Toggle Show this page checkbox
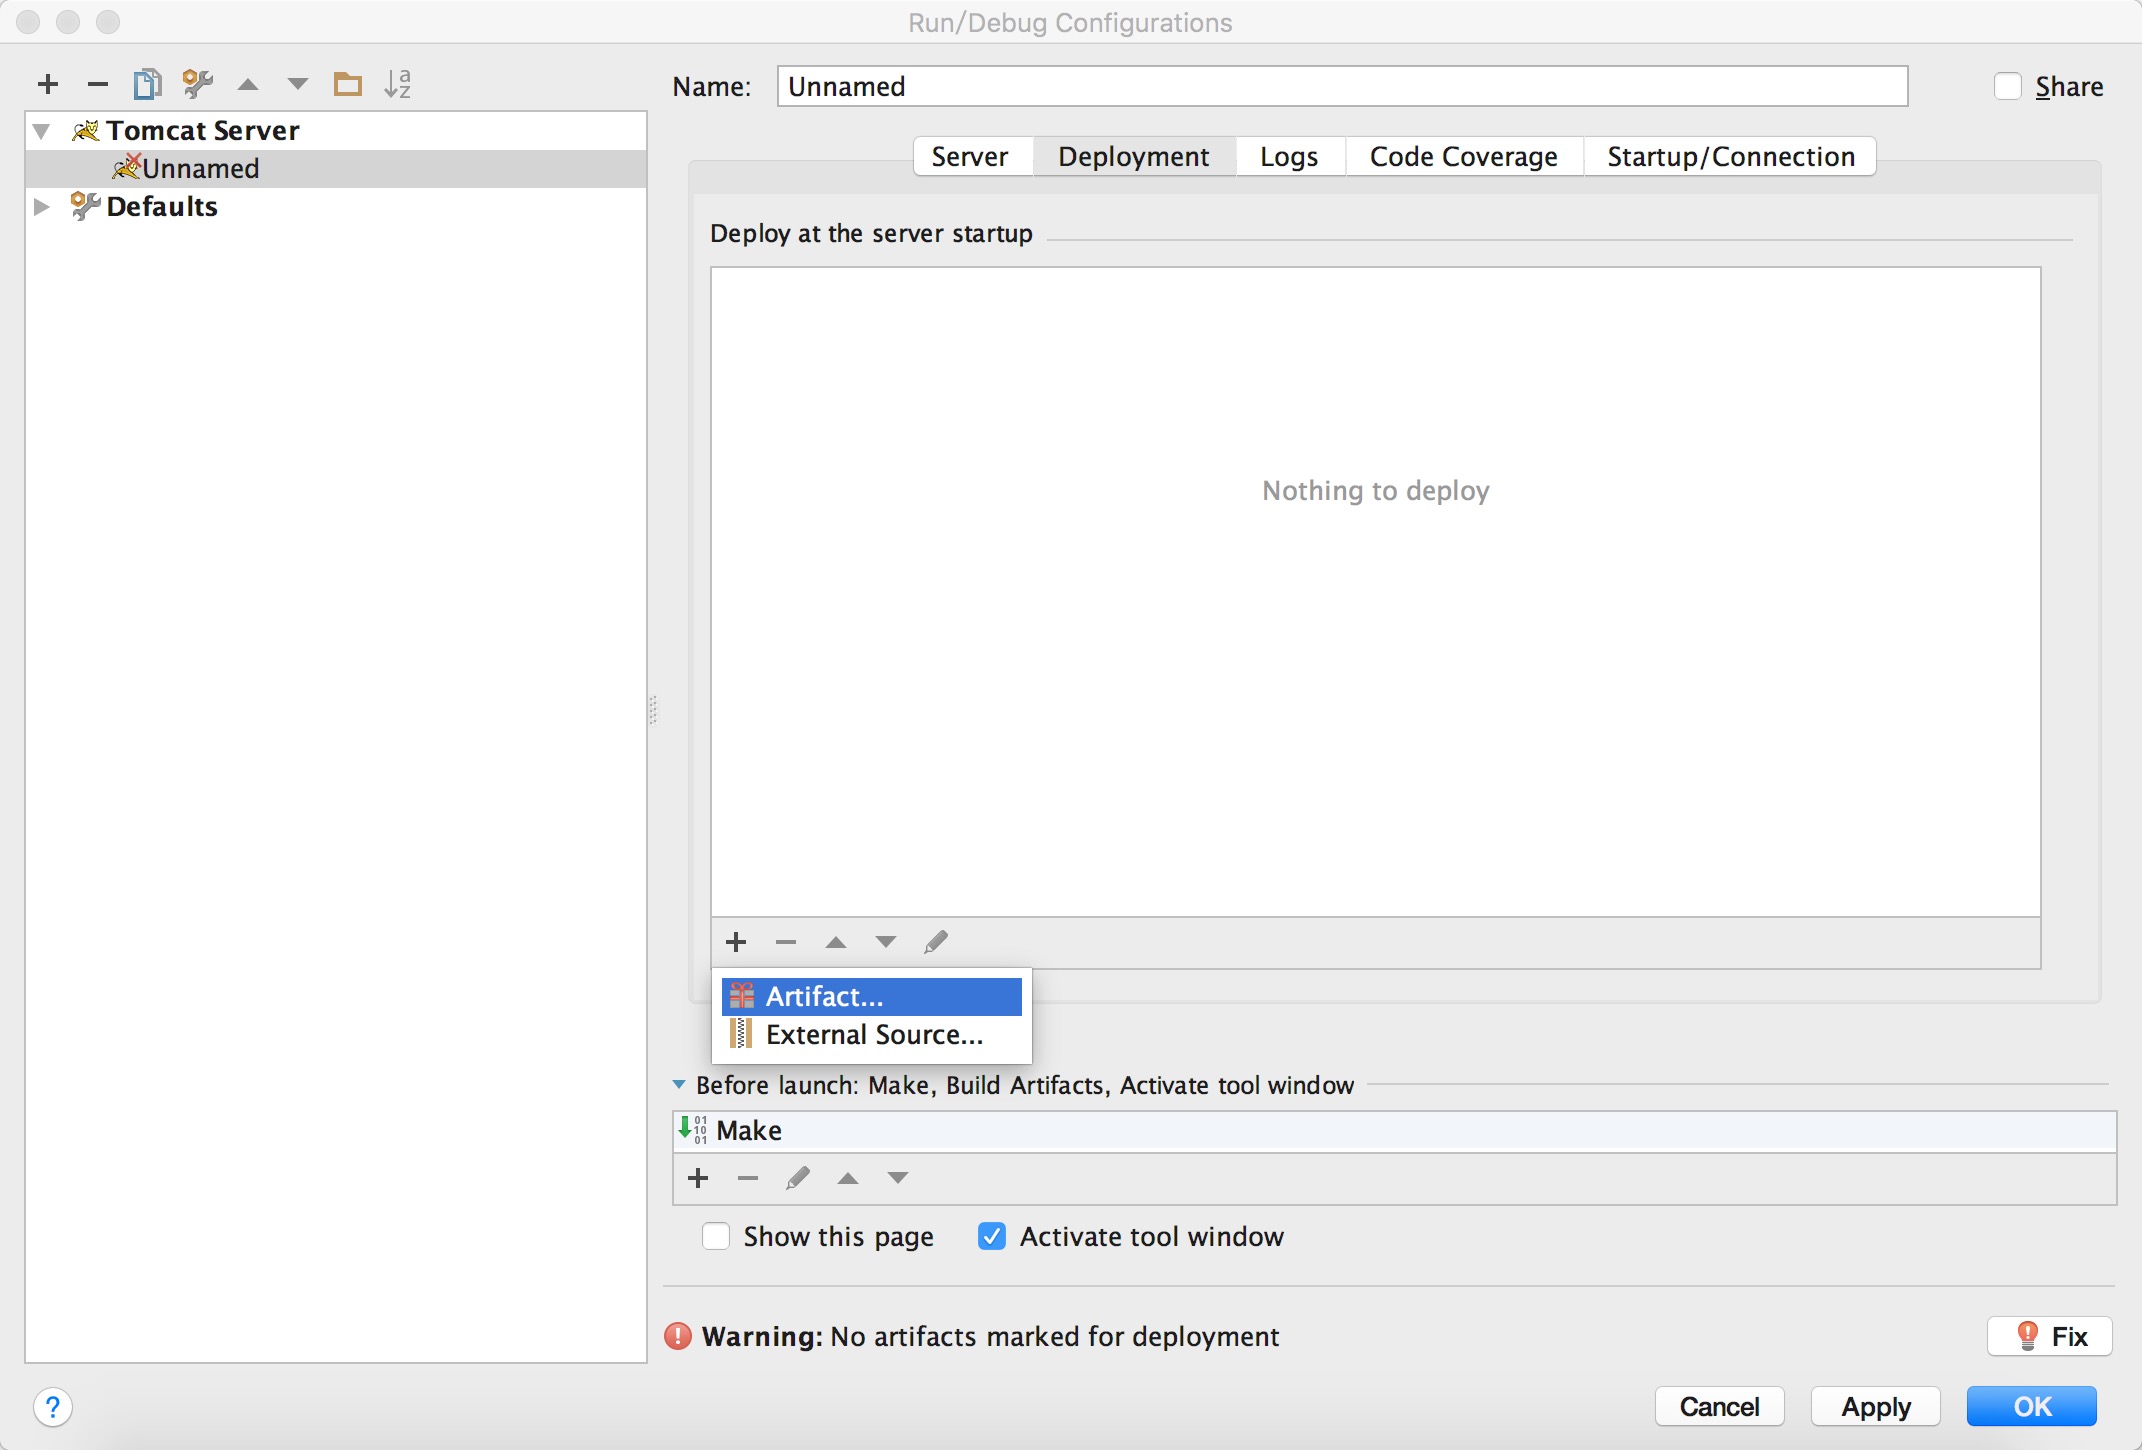 tap(712, 1236)
